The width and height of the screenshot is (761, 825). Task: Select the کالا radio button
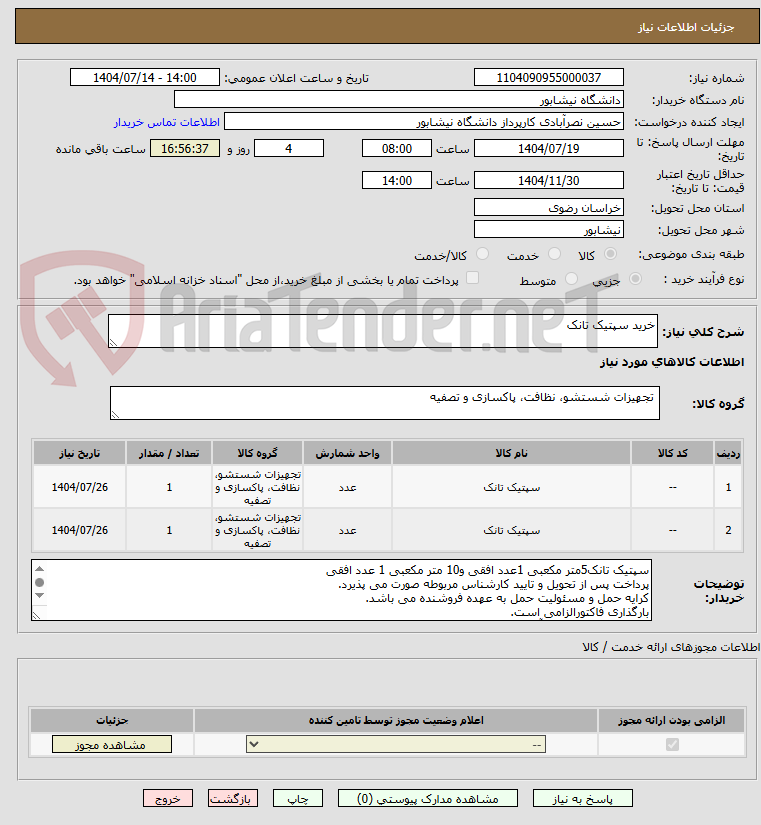click(x=610, y=254)
